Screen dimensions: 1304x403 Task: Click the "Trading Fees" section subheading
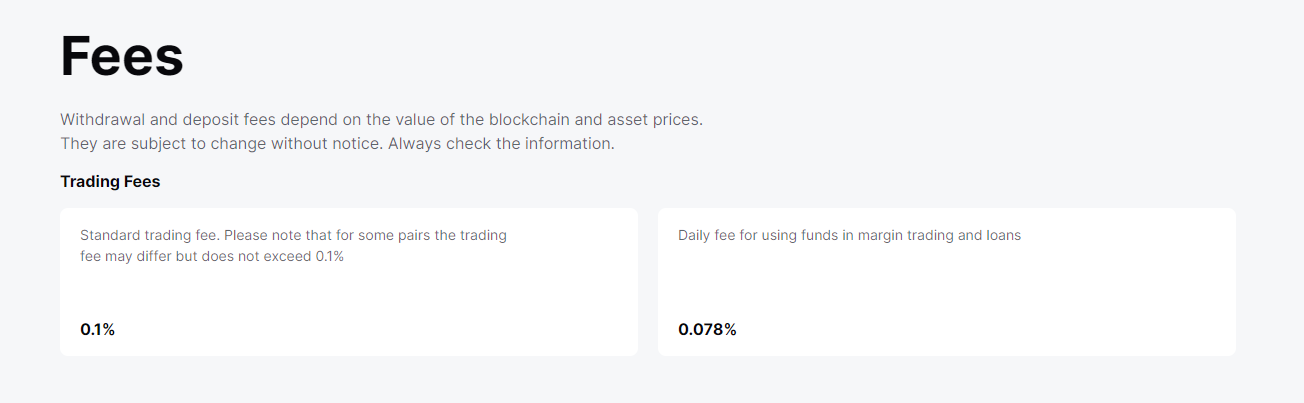pyautogui.click(x=110, y=182)
